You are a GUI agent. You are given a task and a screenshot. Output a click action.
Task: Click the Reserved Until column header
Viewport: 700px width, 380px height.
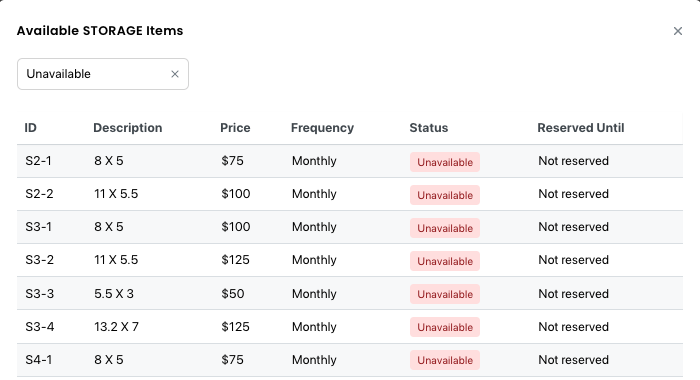click(581, 128)
